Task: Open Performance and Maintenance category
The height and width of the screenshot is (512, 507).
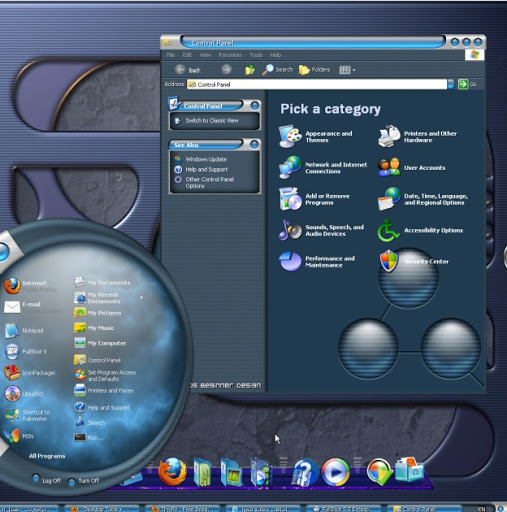Action: 317,261
